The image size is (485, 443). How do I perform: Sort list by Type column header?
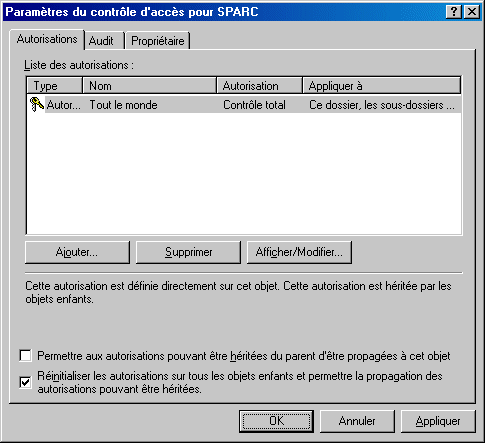(x=54, y=86)
